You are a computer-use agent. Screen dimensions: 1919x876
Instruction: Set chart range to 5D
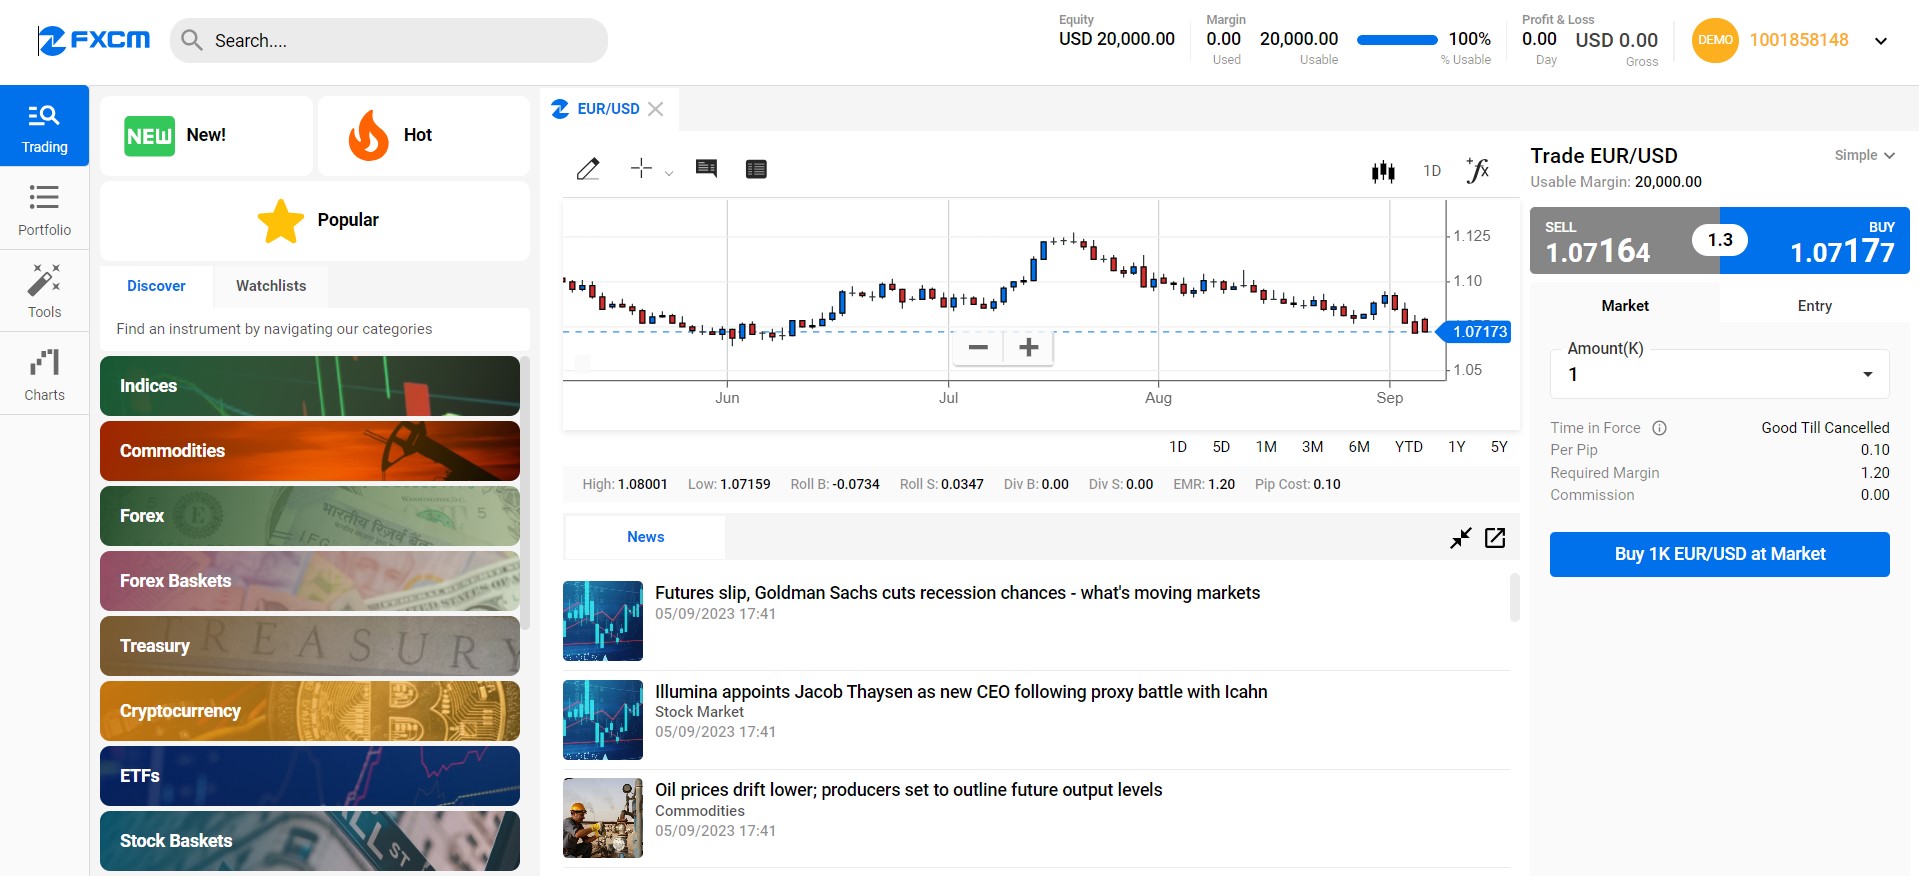click(x=1221, y=447)
